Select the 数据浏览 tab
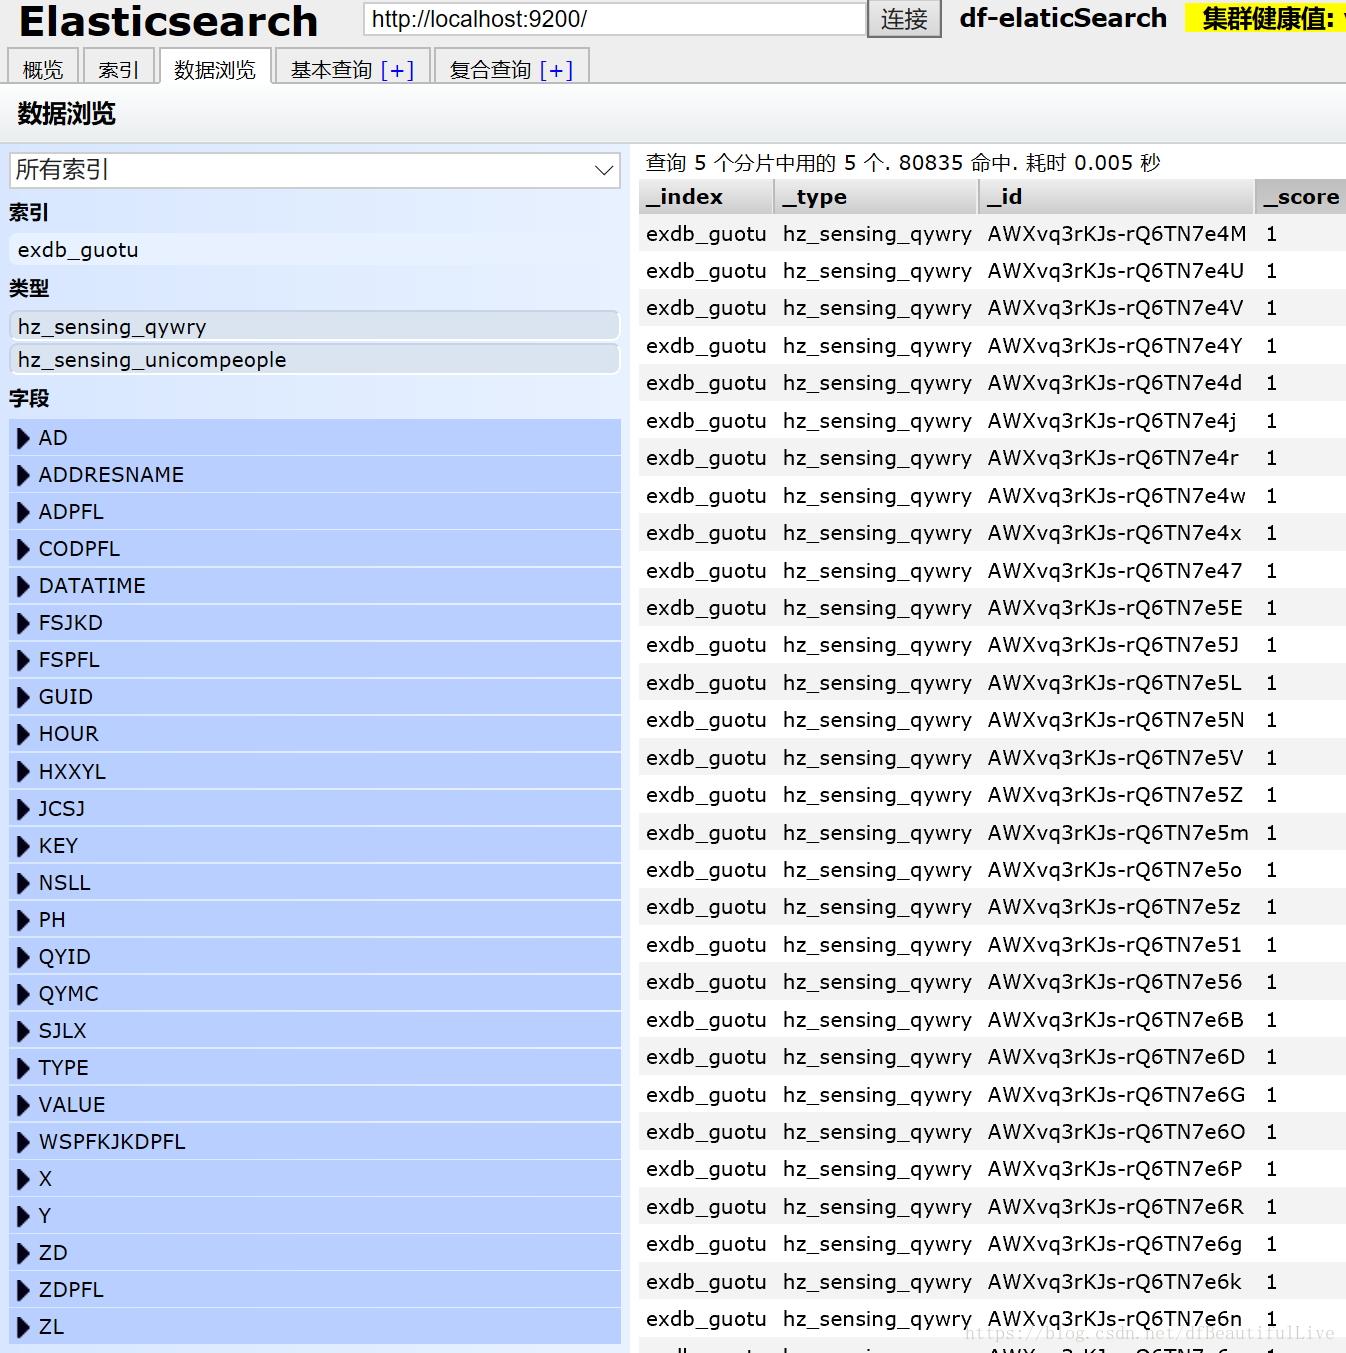Image resolution: width=1346 pixels, height=1353 pixels. click(x=215, y=68)
